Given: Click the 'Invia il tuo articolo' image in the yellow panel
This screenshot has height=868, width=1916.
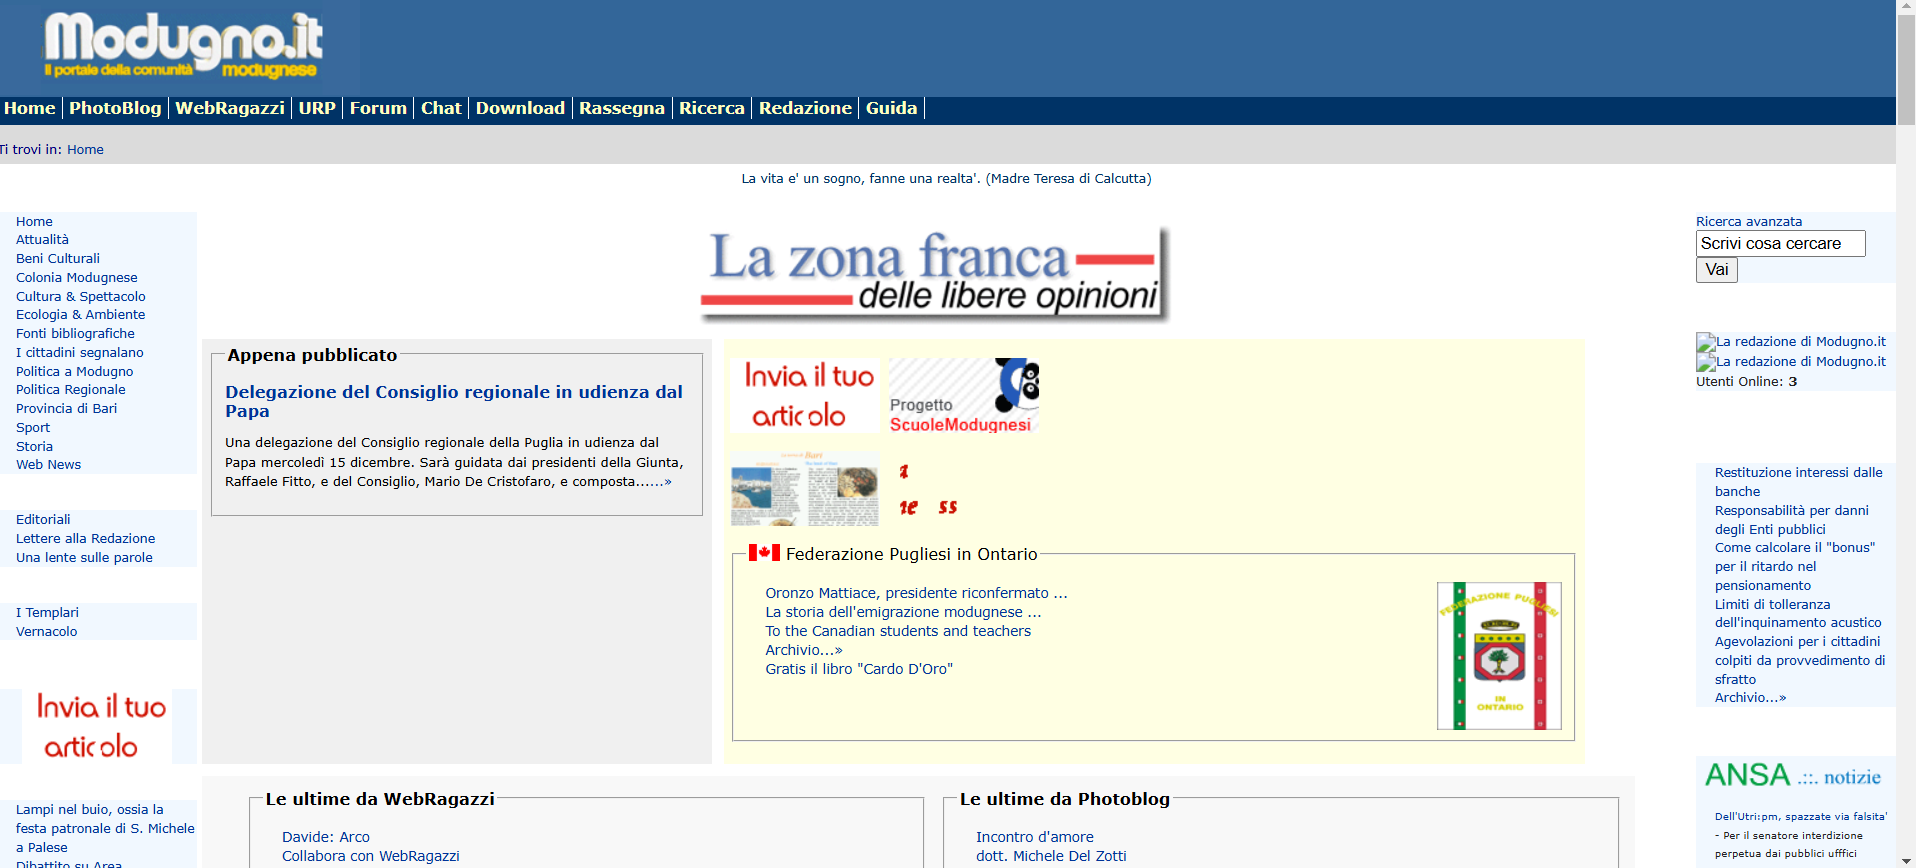Looking at the screenshot, I should 805,395.
